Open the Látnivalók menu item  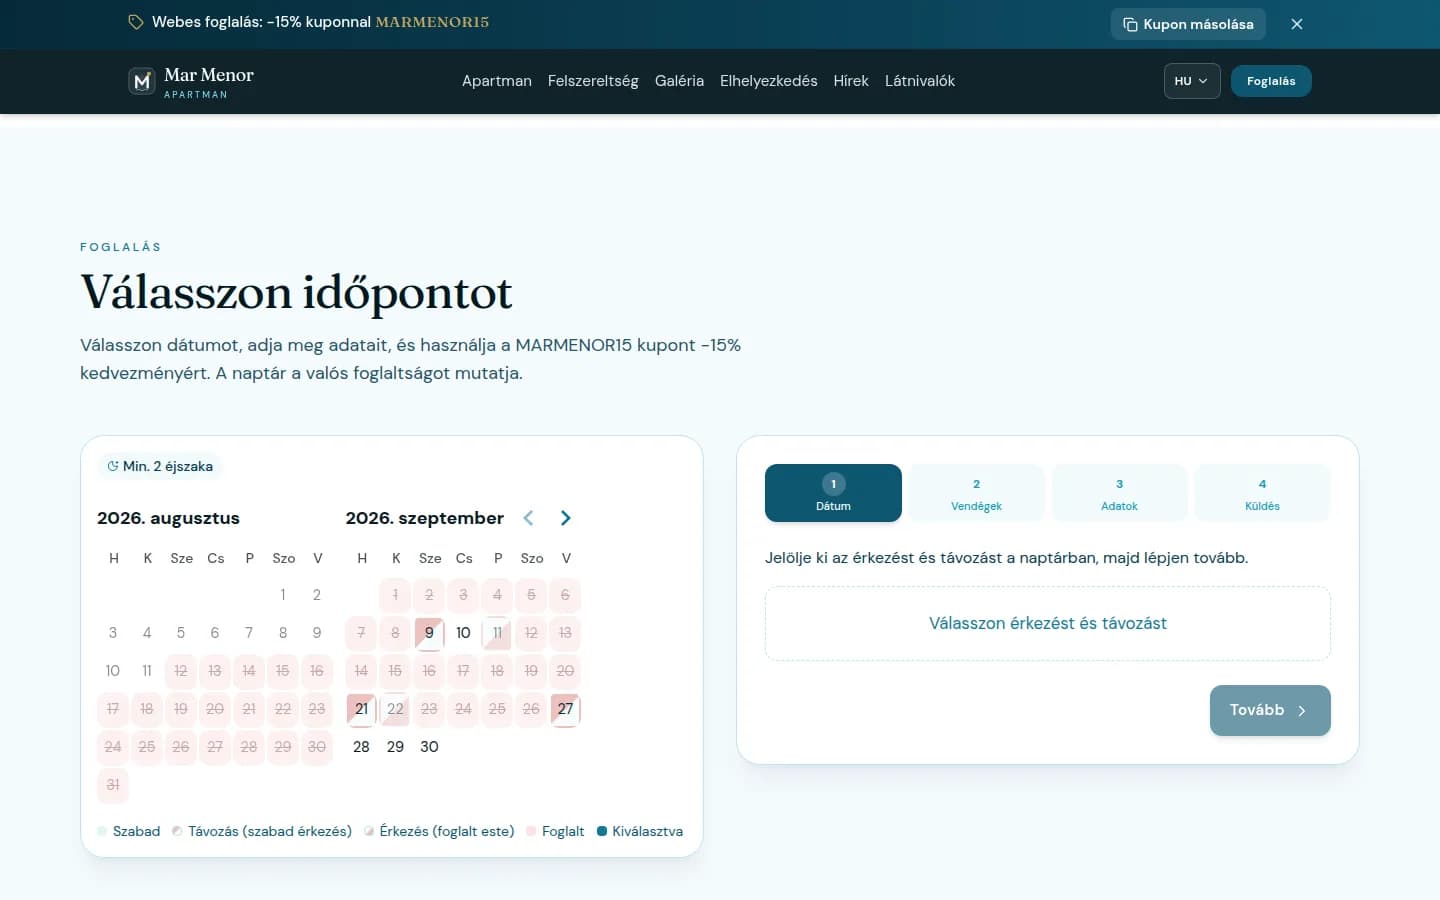tap(920, 81)
